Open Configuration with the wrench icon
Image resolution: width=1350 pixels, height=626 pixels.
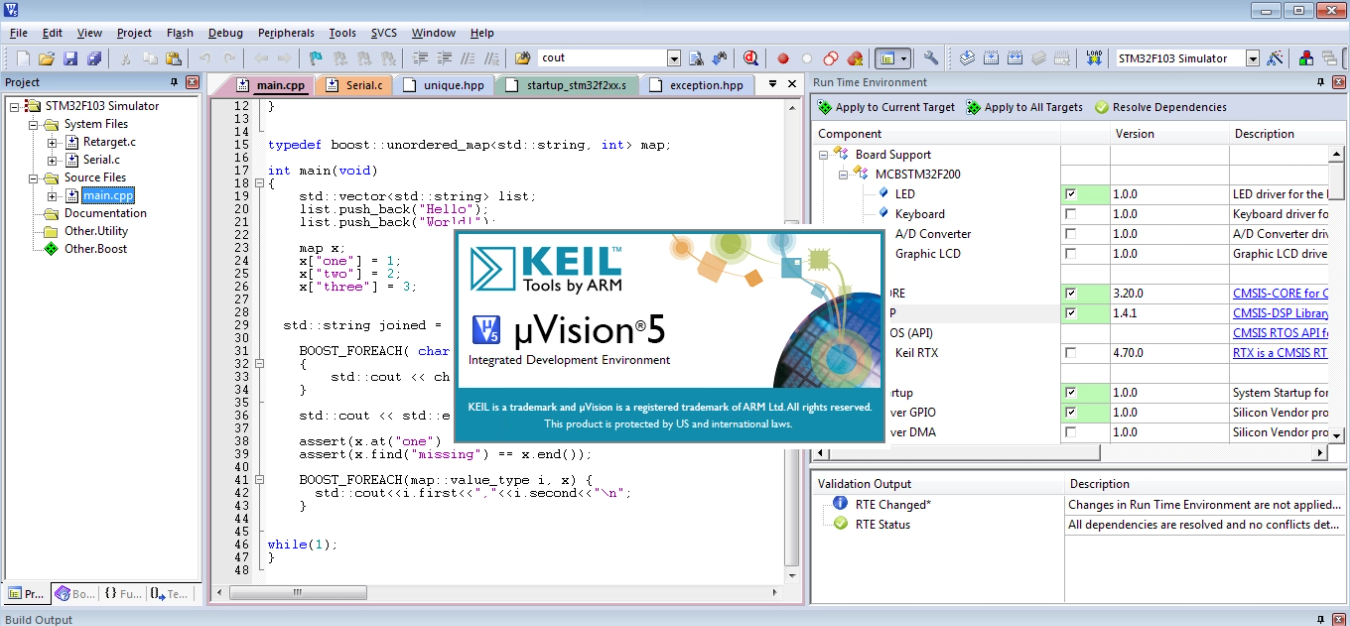click(931, 58)
